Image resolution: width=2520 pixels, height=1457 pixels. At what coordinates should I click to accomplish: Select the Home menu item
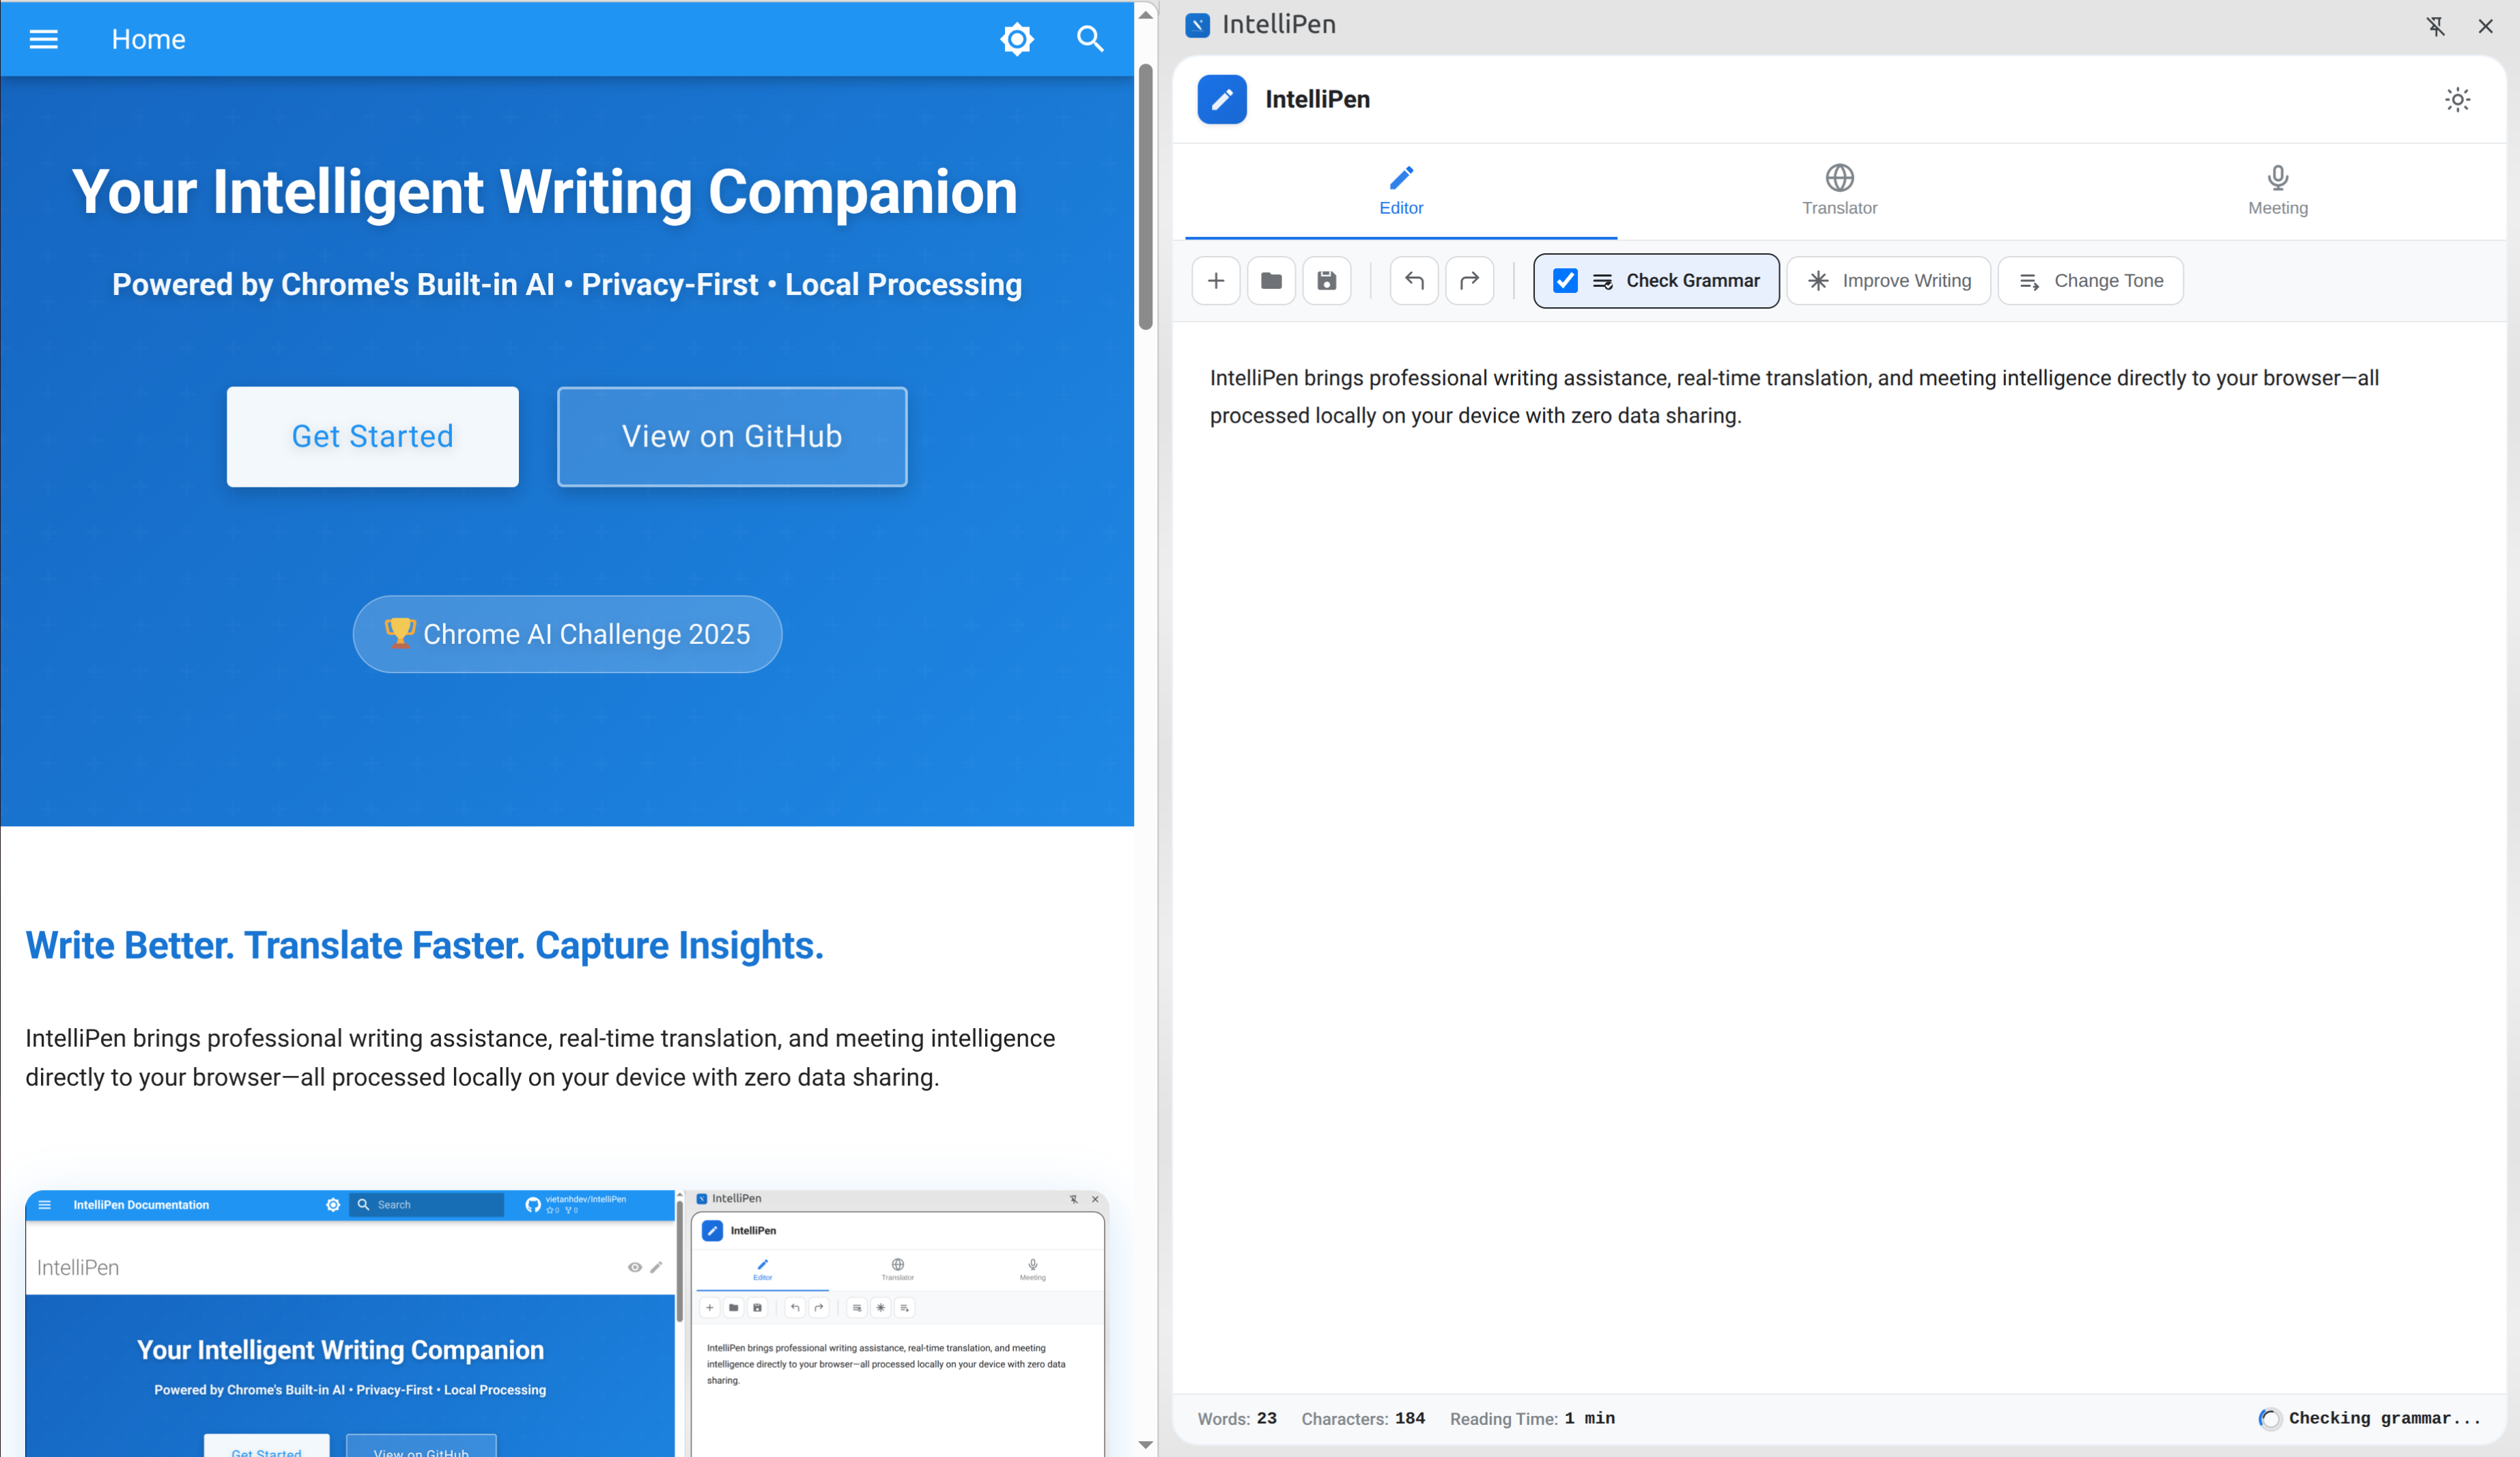[148, 39]
